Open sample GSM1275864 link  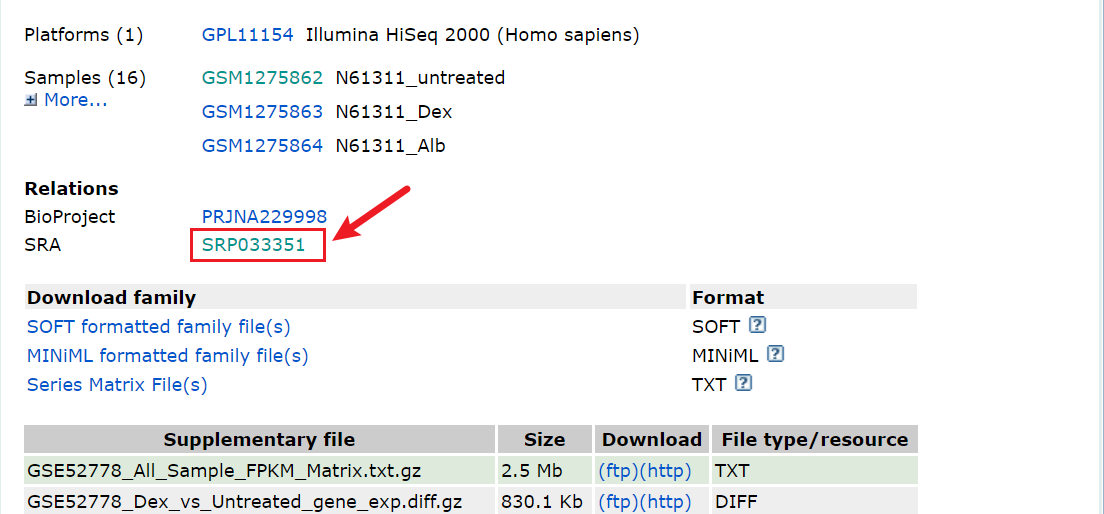coord(262,146)
